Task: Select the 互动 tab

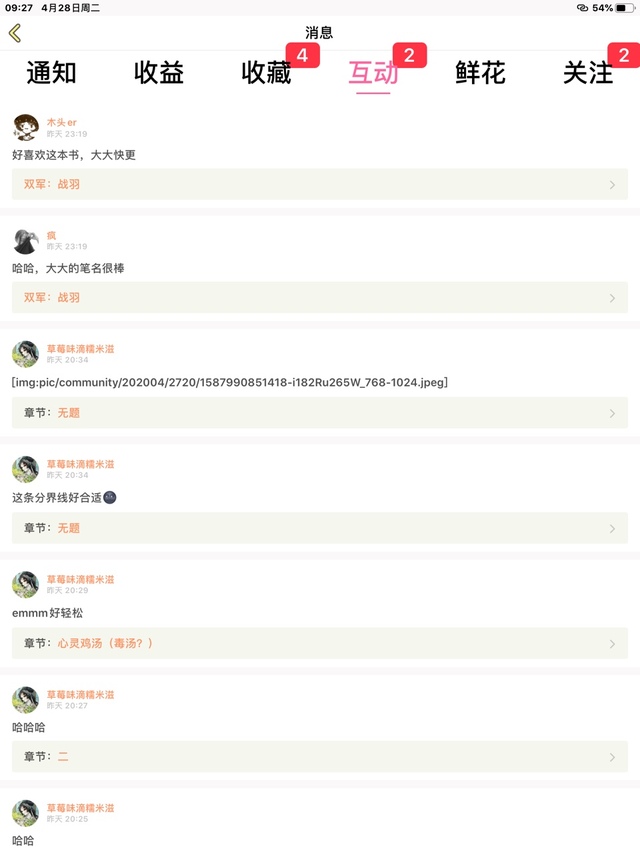Action: coord(373,72)
